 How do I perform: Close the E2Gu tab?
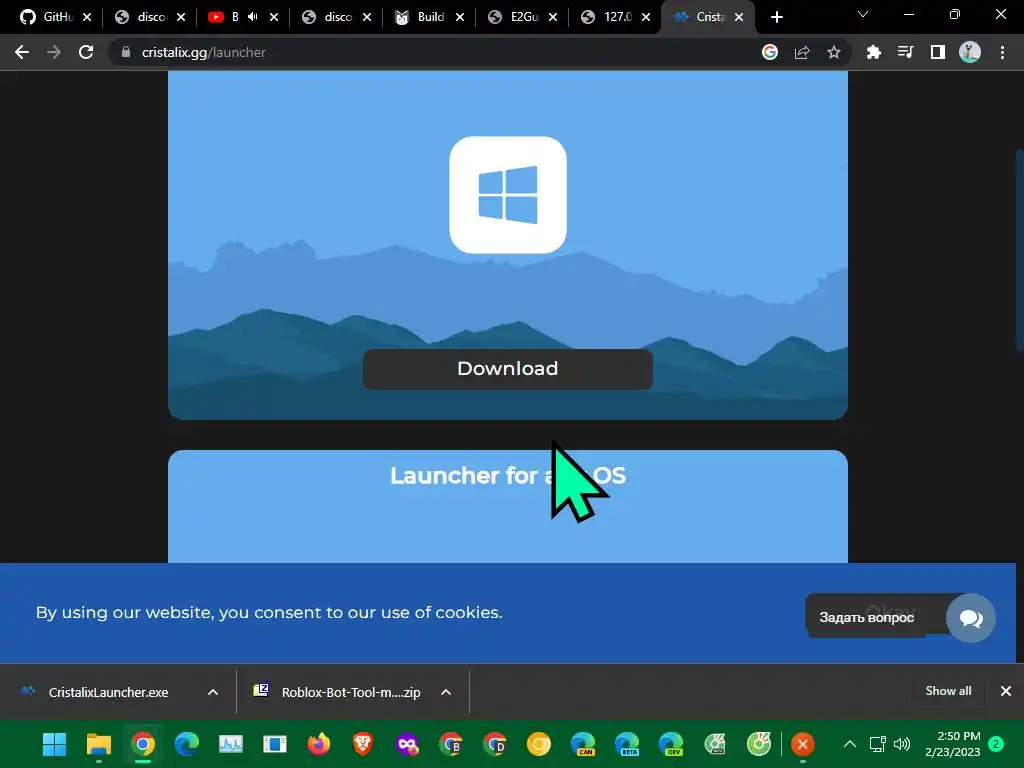click(552, 17)
